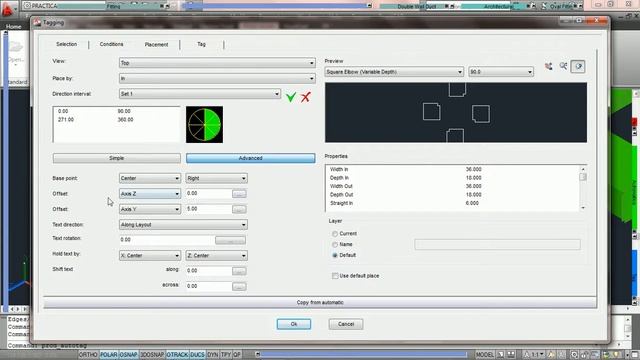Open the Axis Y offset dropdown
The width and height of the screenshot is (640, 360).
(x=149, y=209)
